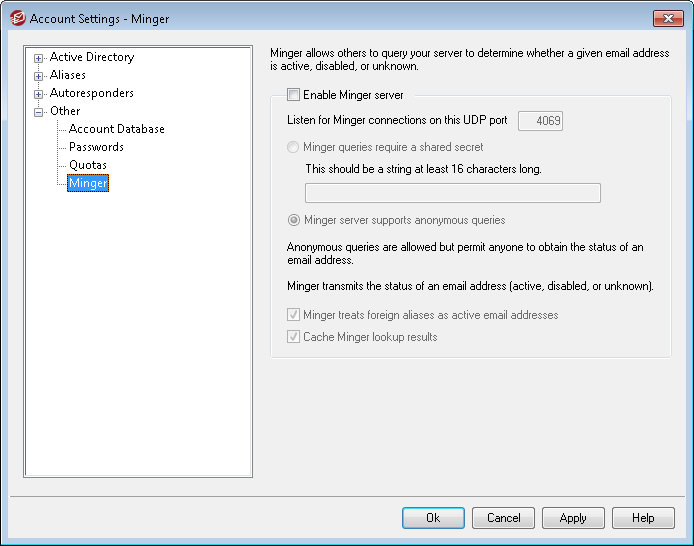
Task: Open the Passwords settings page
Action: [x=96, y=148]
